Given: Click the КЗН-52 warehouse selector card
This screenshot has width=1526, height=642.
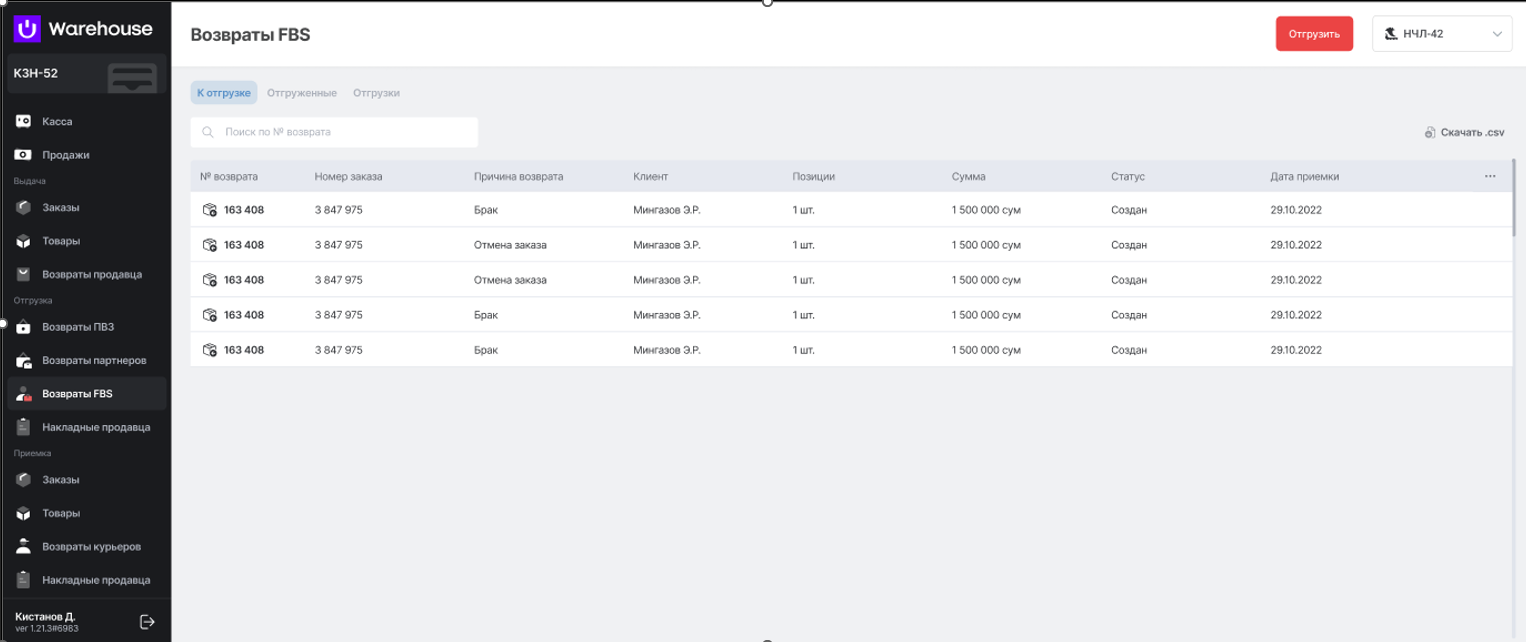Looking at the screenshot, I should (x=86, y=74).
